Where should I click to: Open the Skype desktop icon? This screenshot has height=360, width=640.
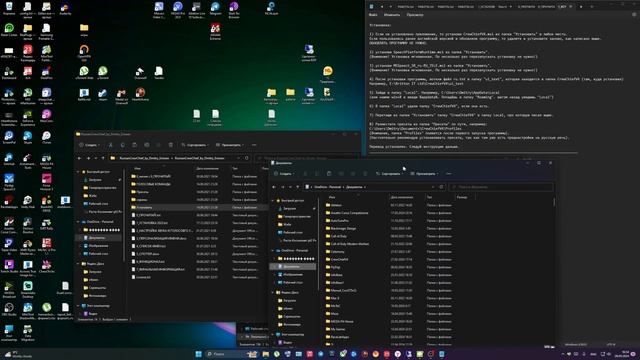28,138
